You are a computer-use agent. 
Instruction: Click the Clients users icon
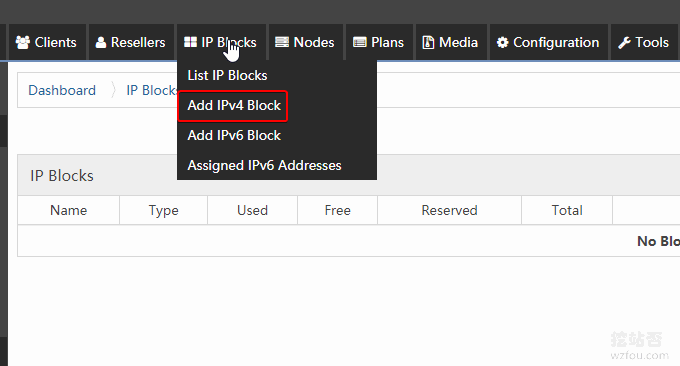click(x=23, y=42)
